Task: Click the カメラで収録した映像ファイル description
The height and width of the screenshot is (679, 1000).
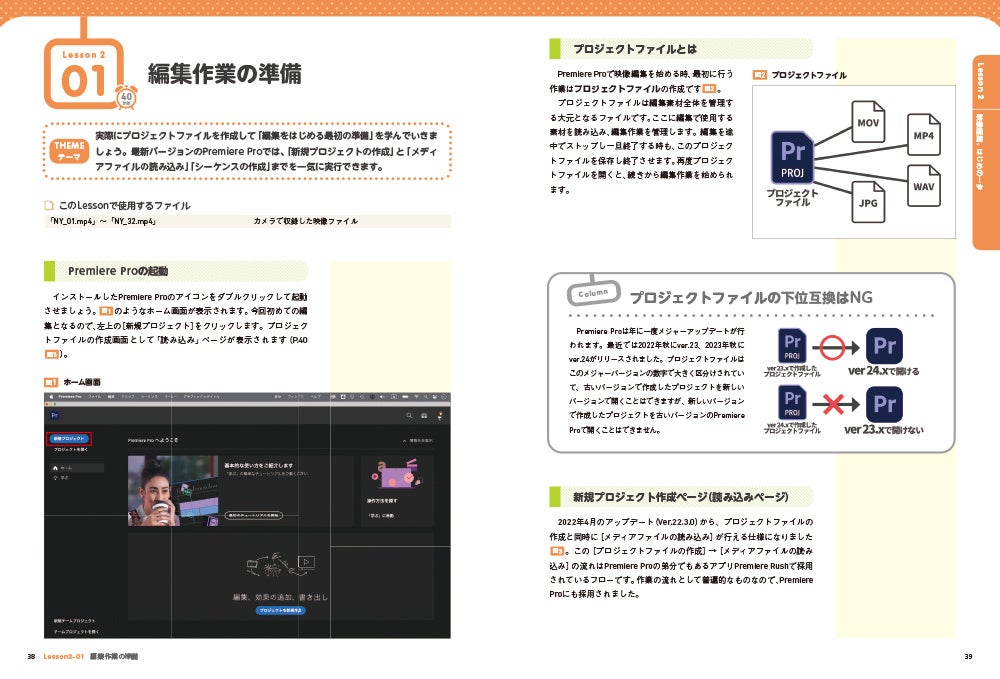Action: 305,221
